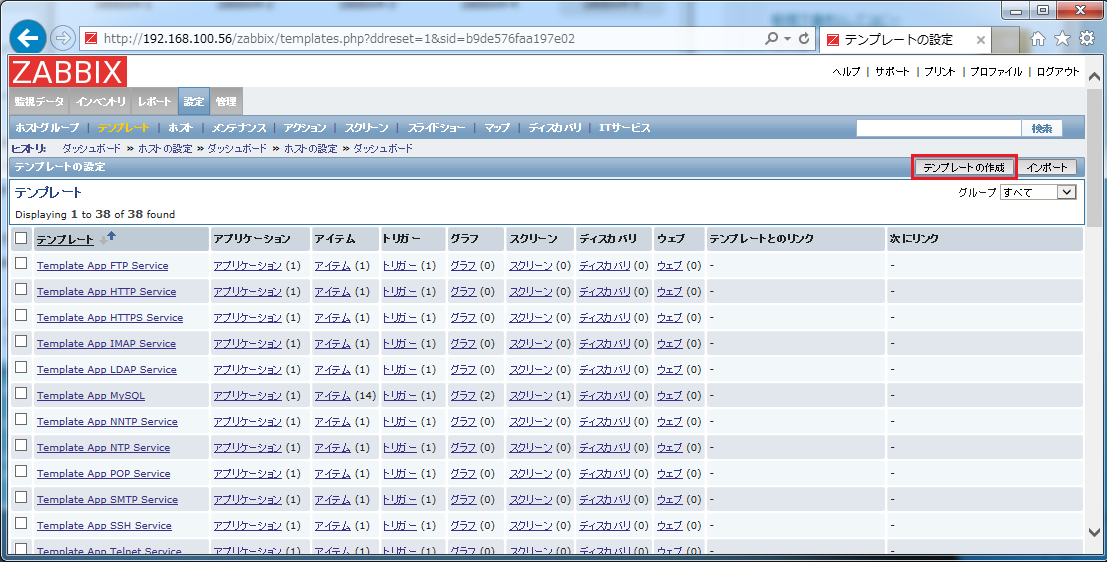The image size is (1107, 562).
Task: Open the favorites star icon
Action: point(1062,39)
